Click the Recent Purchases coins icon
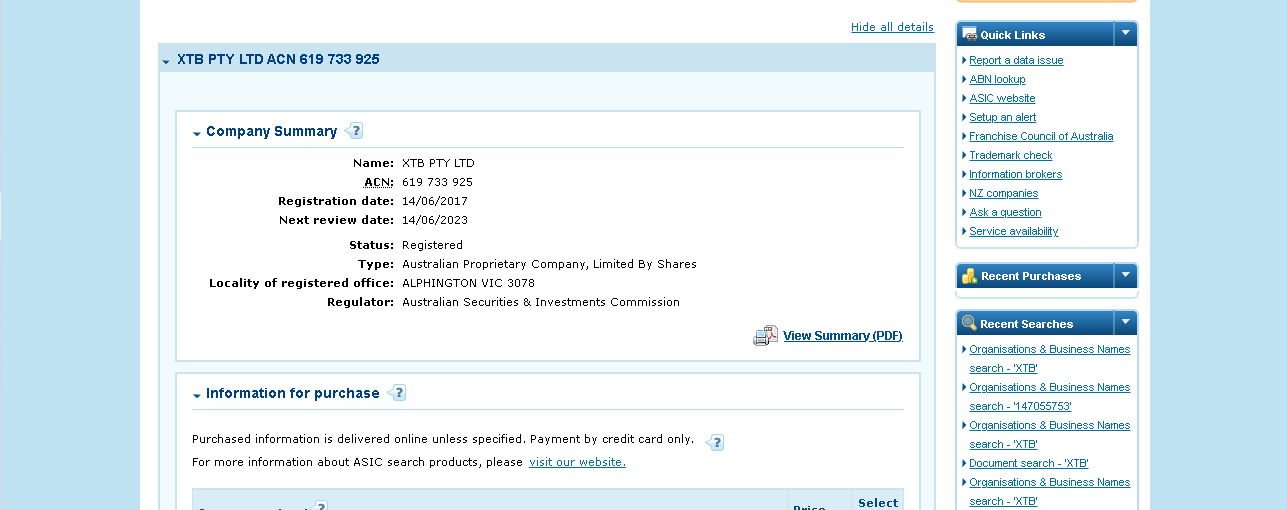This screenshot has height=510, width=1287. pyautogui.click(x=969, y=276)
